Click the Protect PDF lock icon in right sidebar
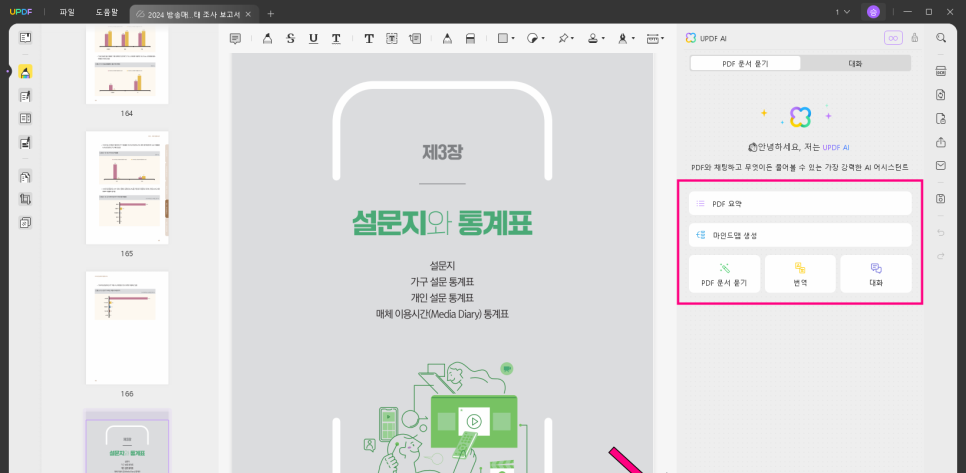The height and width of the screenshot is (473, 966). coord(941,118)
